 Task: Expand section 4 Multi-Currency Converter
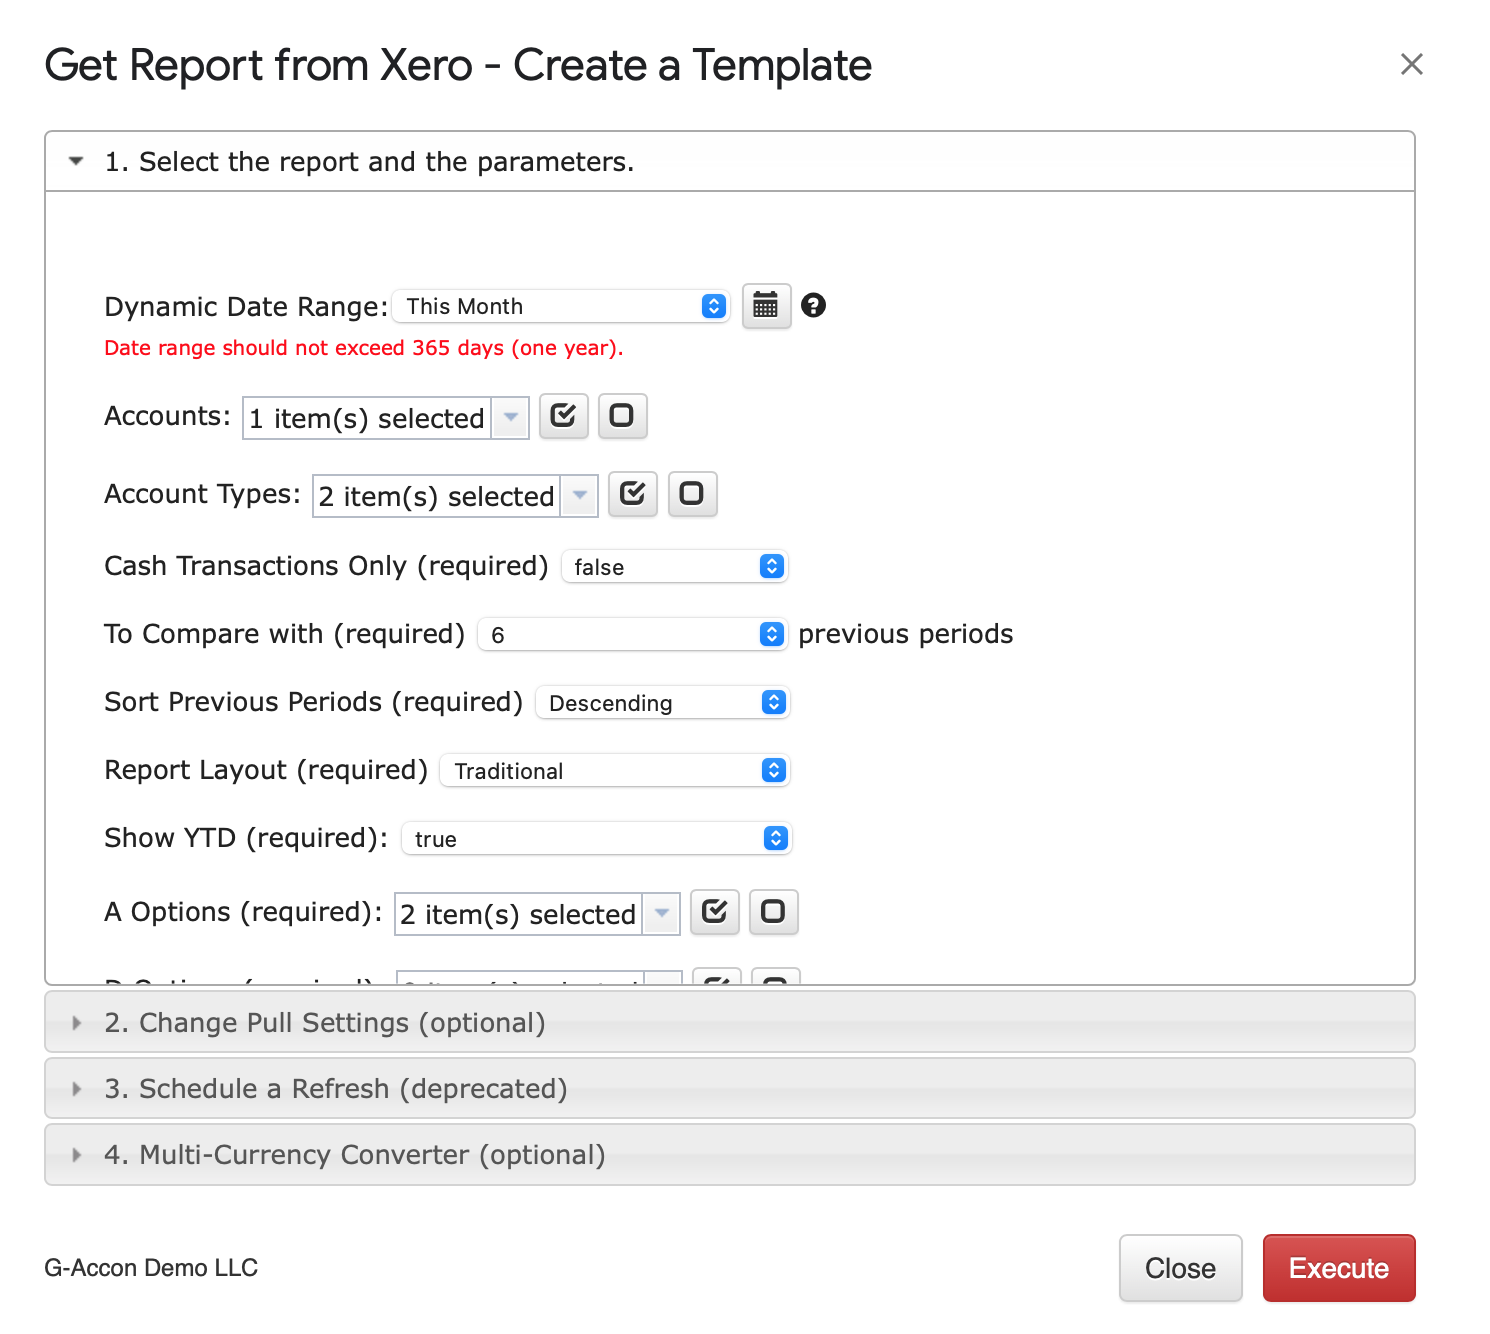(x=355, y=1155)
